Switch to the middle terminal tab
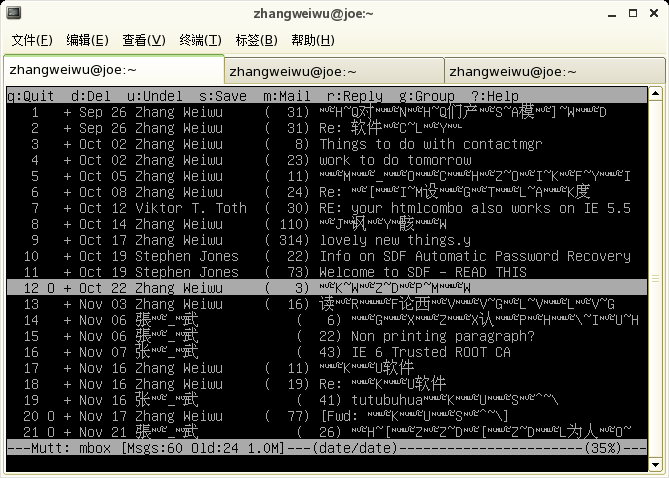Viewport: 669px width, 478px height. 334,71
